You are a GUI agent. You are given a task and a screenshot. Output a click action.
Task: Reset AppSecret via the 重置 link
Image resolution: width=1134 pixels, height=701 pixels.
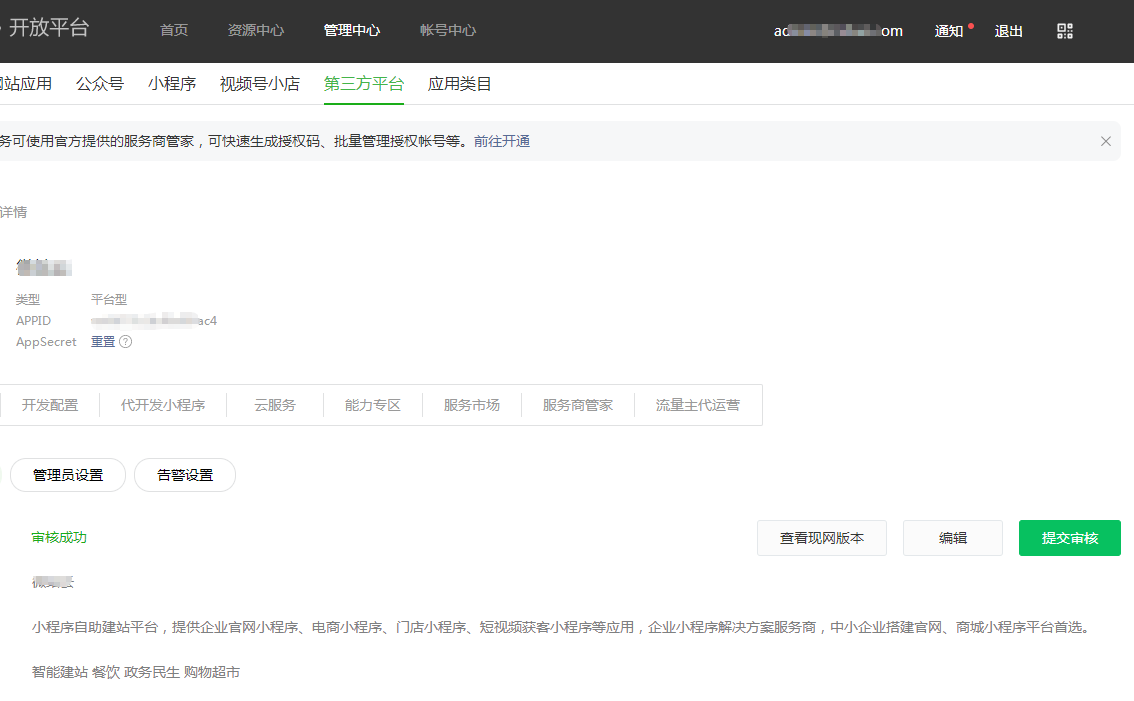tap(101, 341)
